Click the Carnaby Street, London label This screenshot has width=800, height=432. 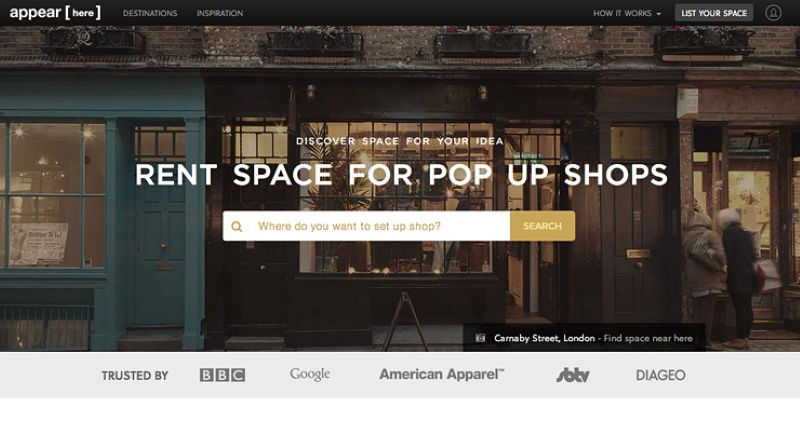(x=544, y=338)
